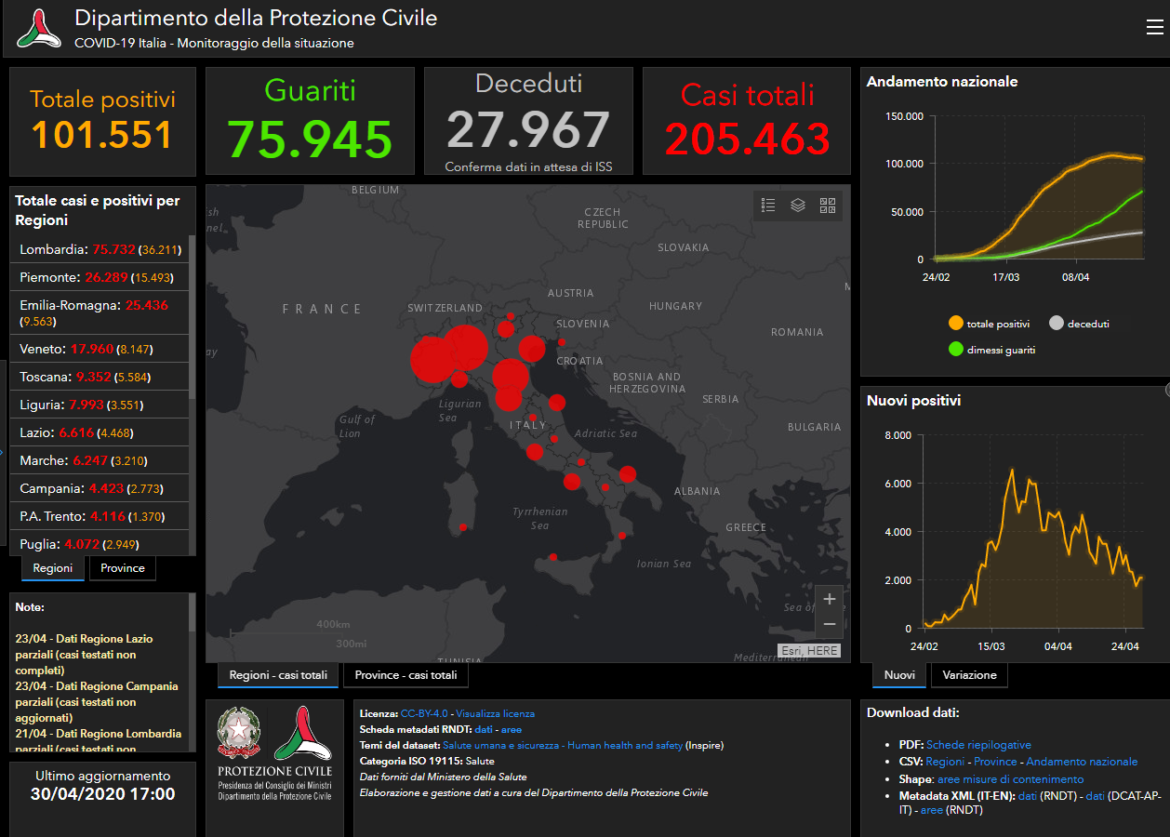Switch to 'Province - casi totali' map tab
Screen dimensions: 1170x837
[405, 675]
